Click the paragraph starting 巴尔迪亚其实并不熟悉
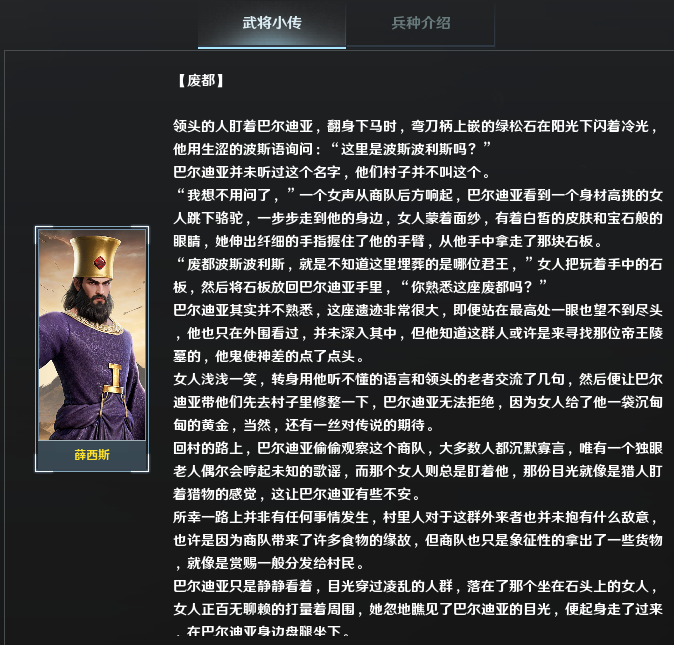Image resolution: width=674 pixels, height=645 pixels. pos(417,333)
